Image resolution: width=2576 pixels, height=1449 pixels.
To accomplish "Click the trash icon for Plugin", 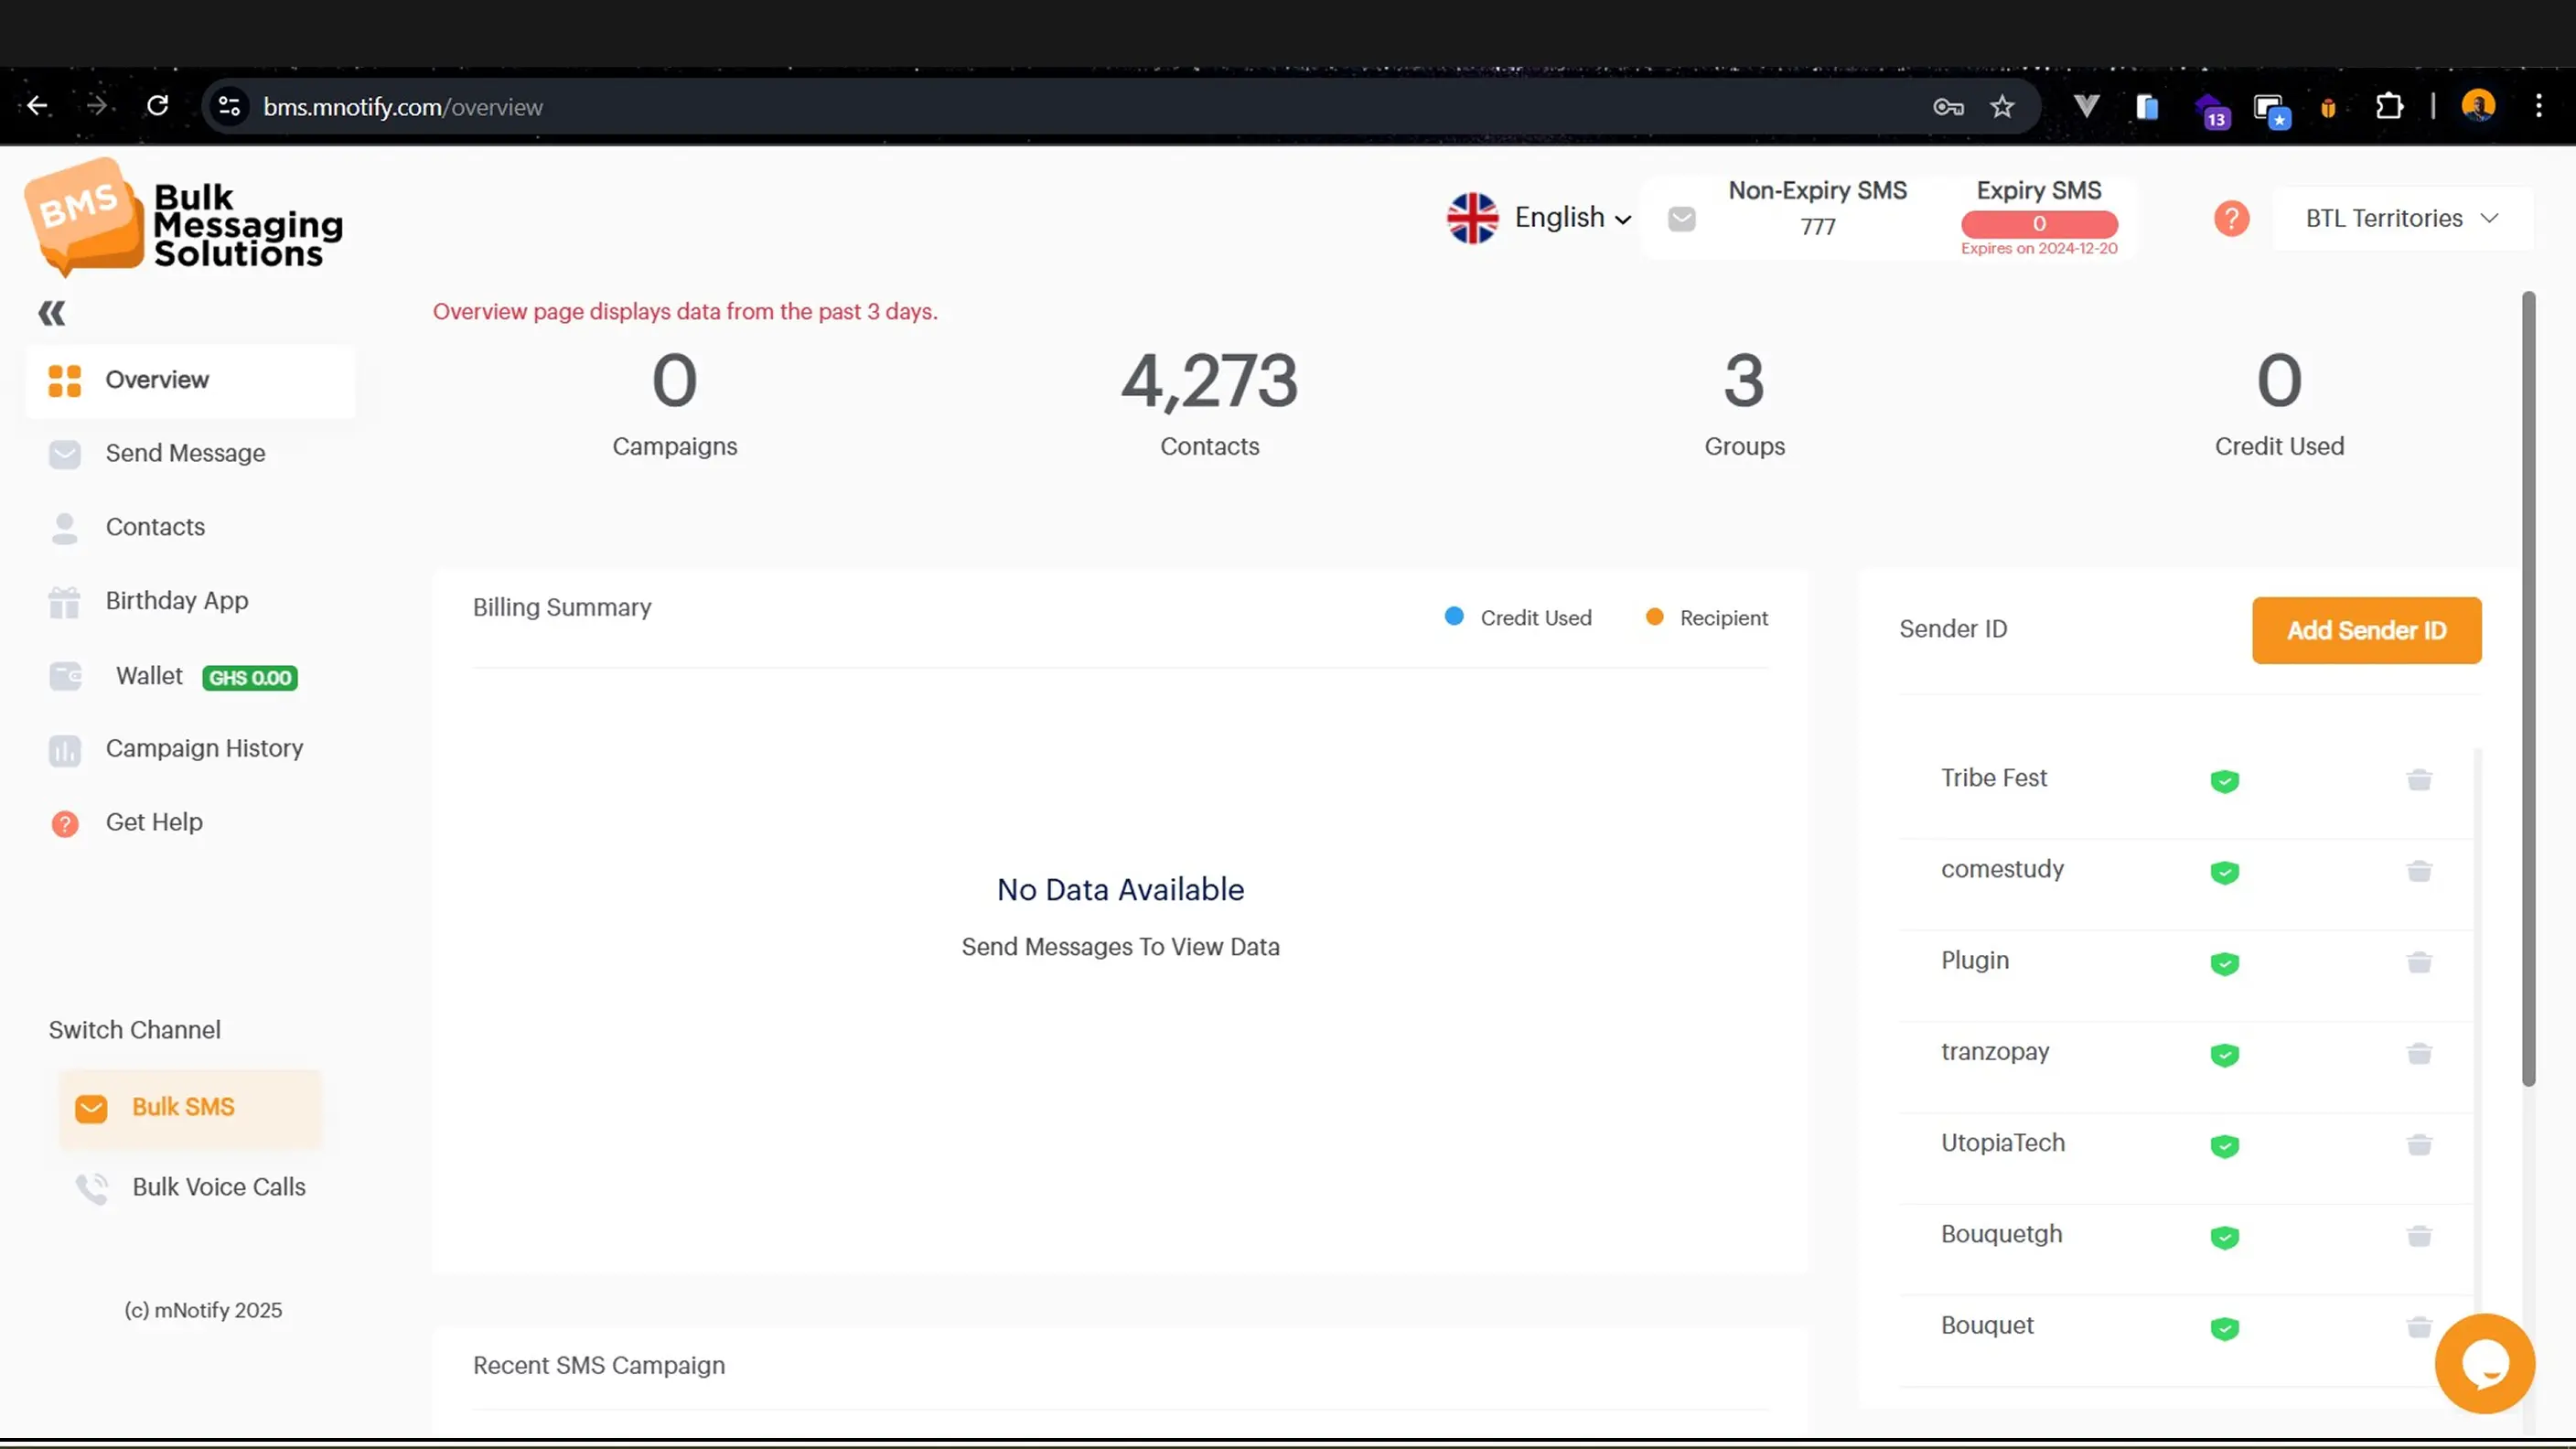I will point(2418,962).
